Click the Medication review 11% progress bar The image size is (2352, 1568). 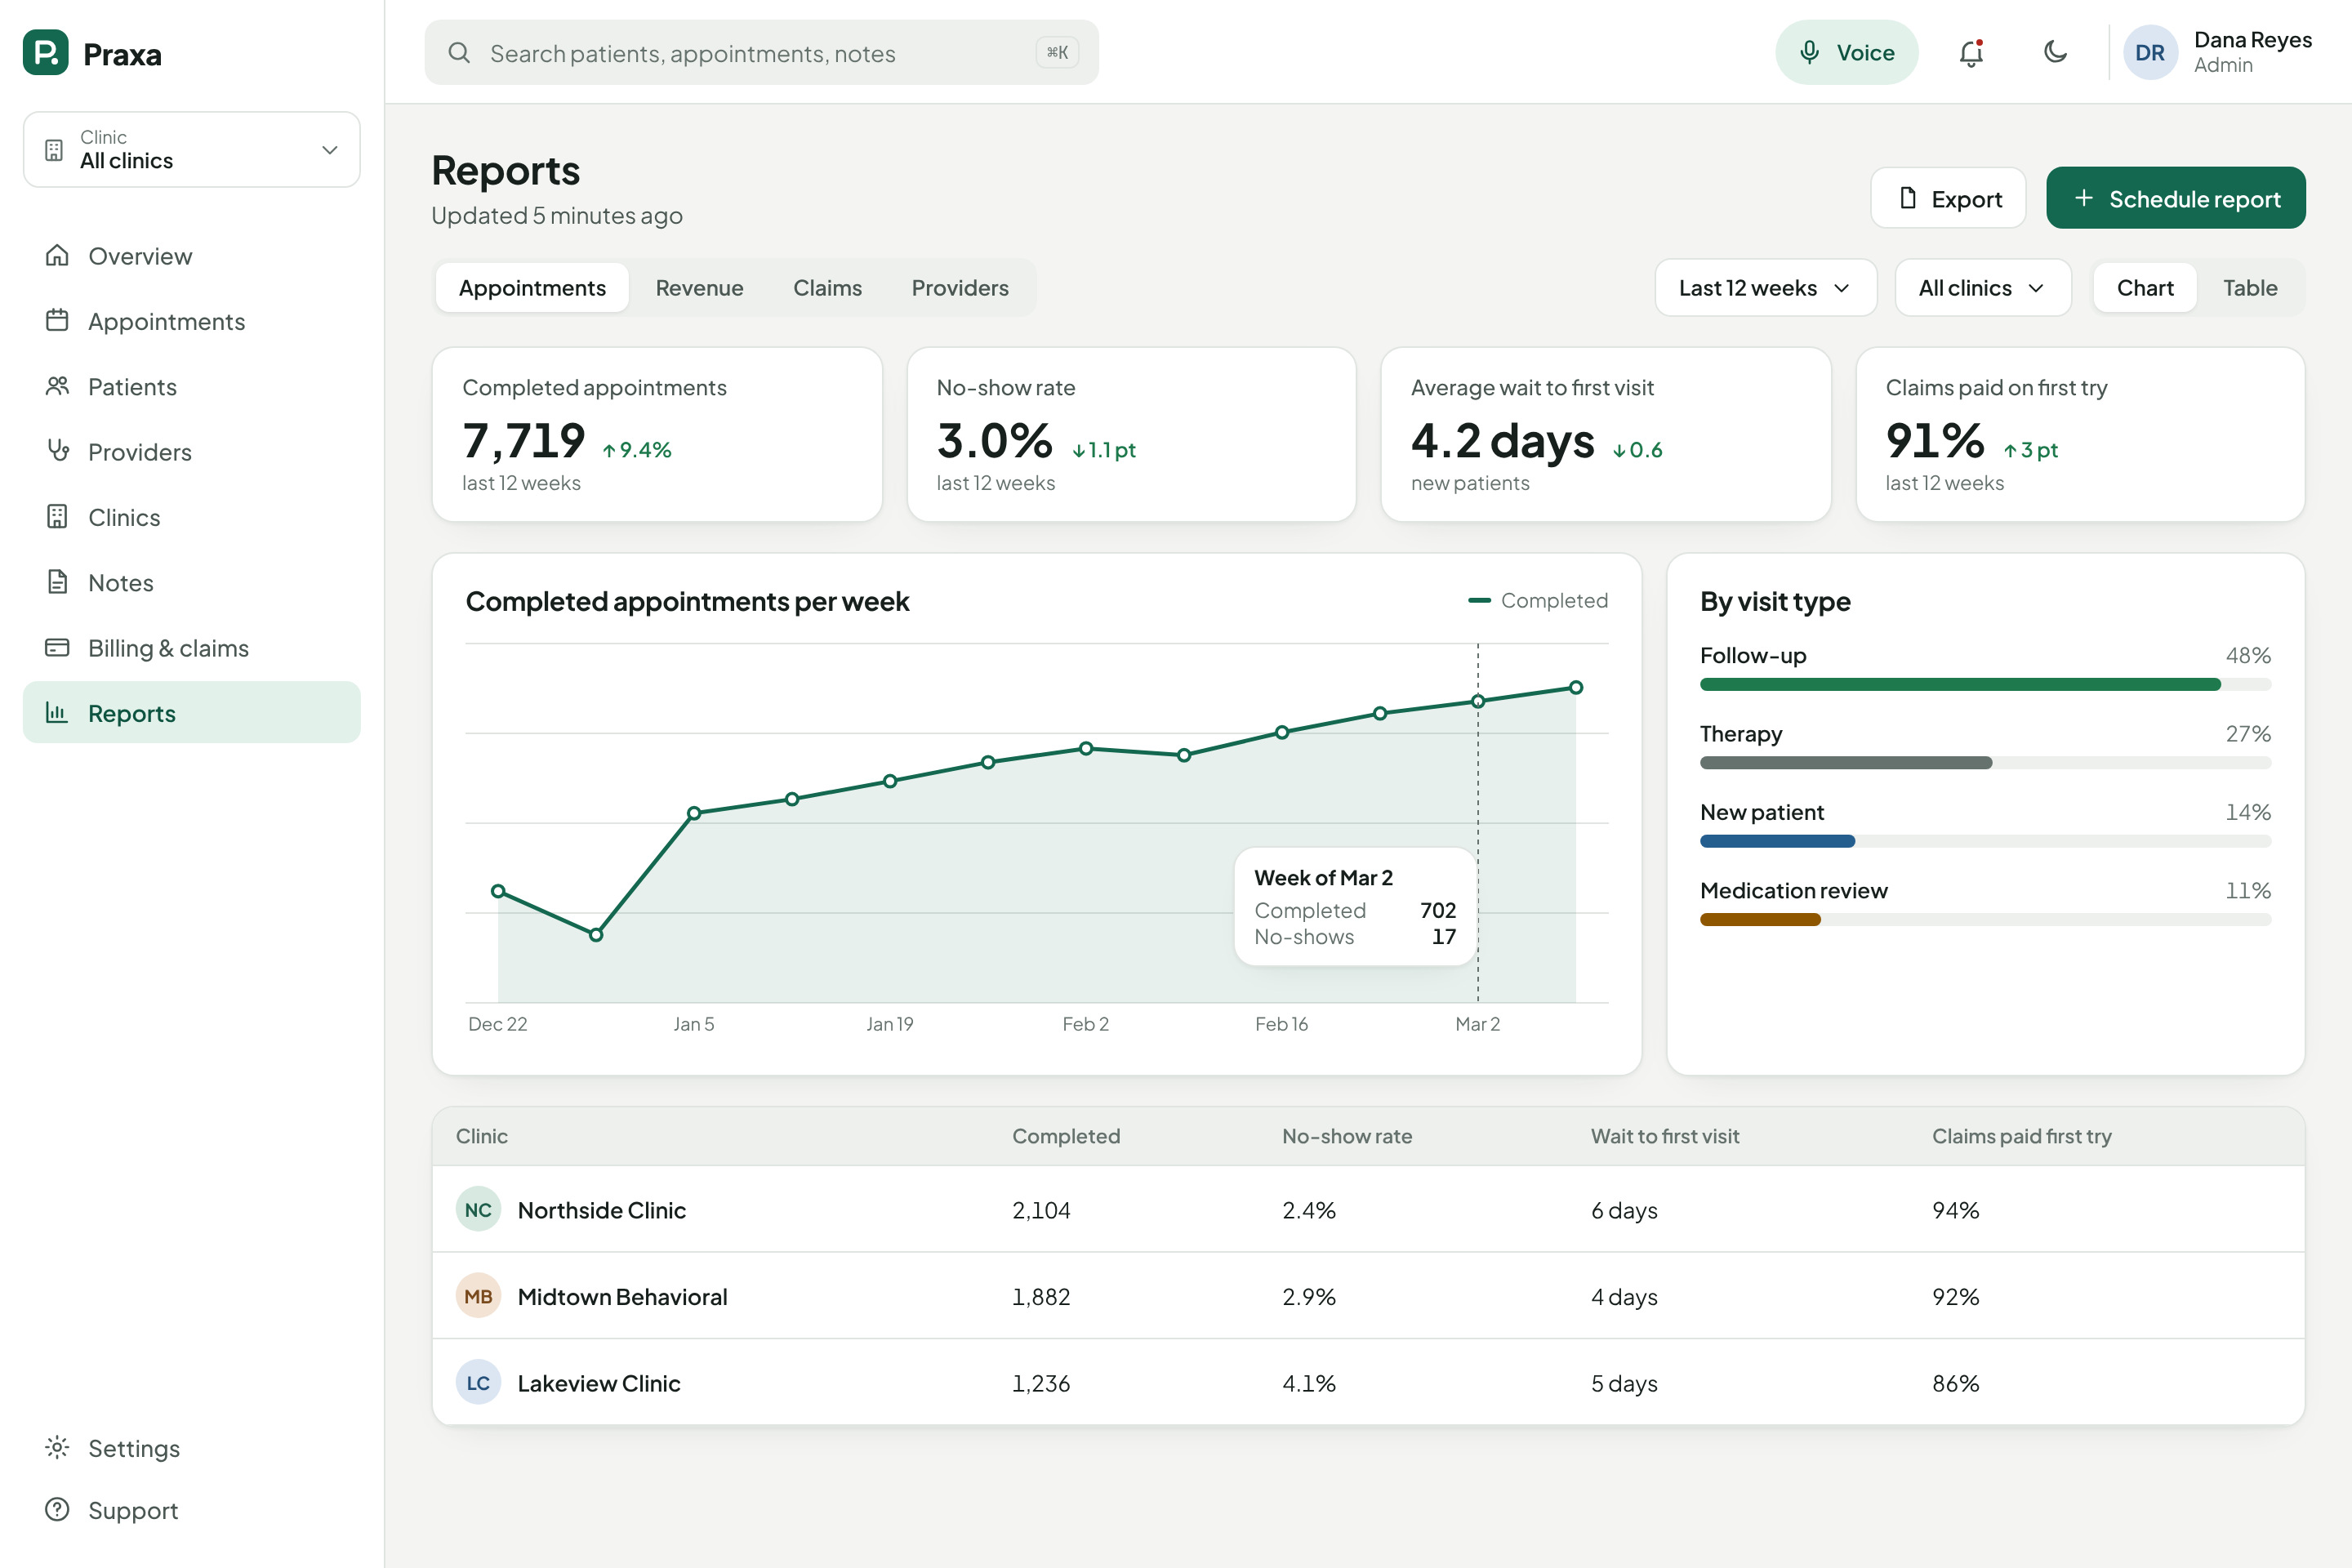[x=1985, y=919]
